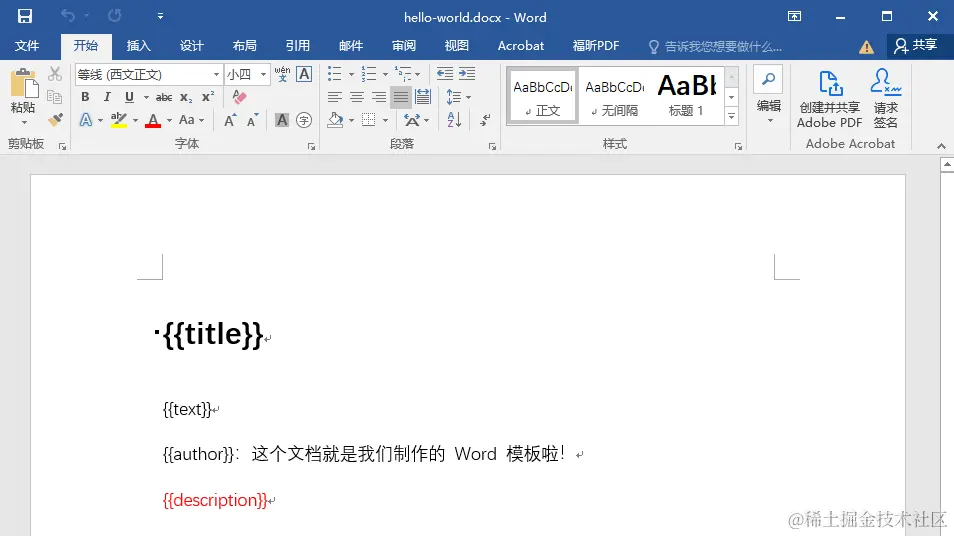Activate the Format Painter brush
This screenshot has height=536, width=954.
pos(55,120)
